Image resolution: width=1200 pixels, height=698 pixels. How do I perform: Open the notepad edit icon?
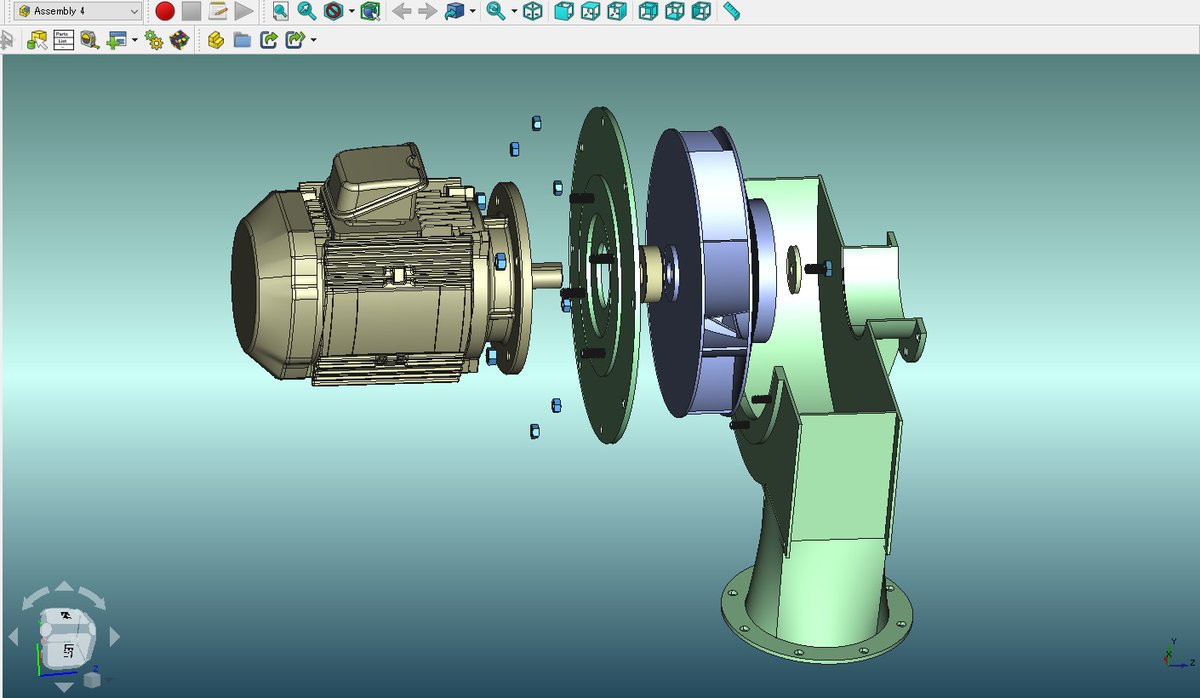(218, 11)
